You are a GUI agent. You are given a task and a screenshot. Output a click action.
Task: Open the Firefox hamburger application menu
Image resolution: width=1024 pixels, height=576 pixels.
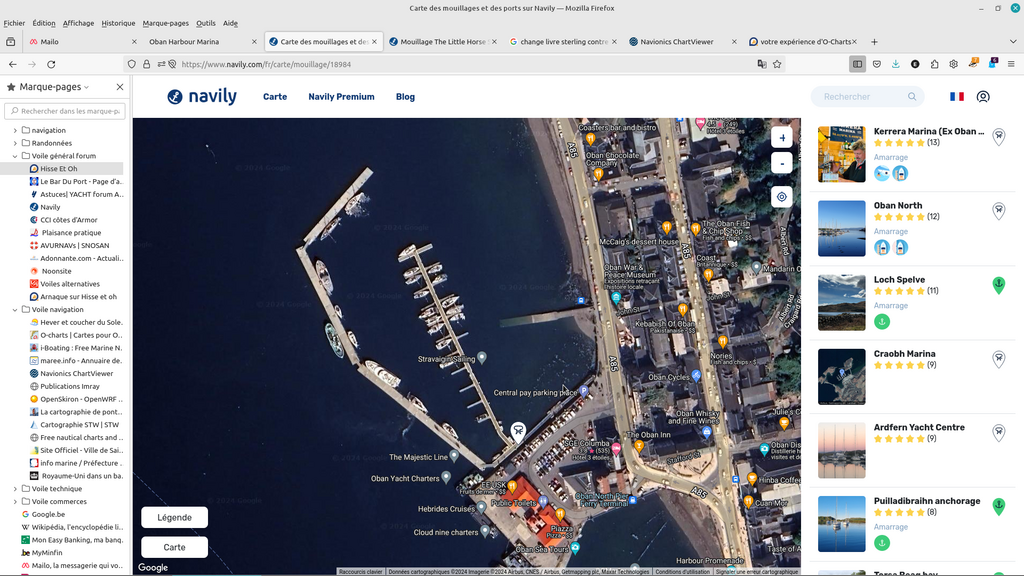1011,64
